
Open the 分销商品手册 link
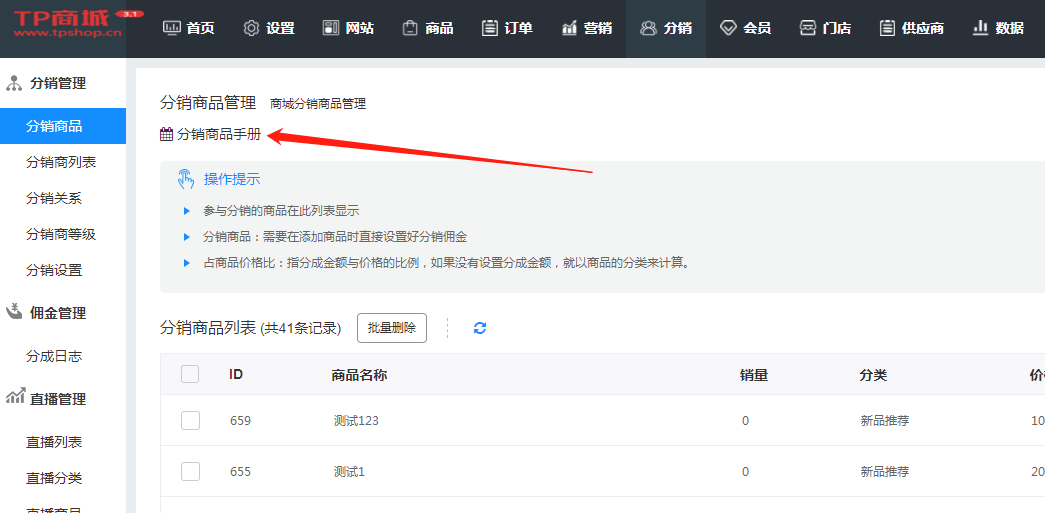point(218,134)
